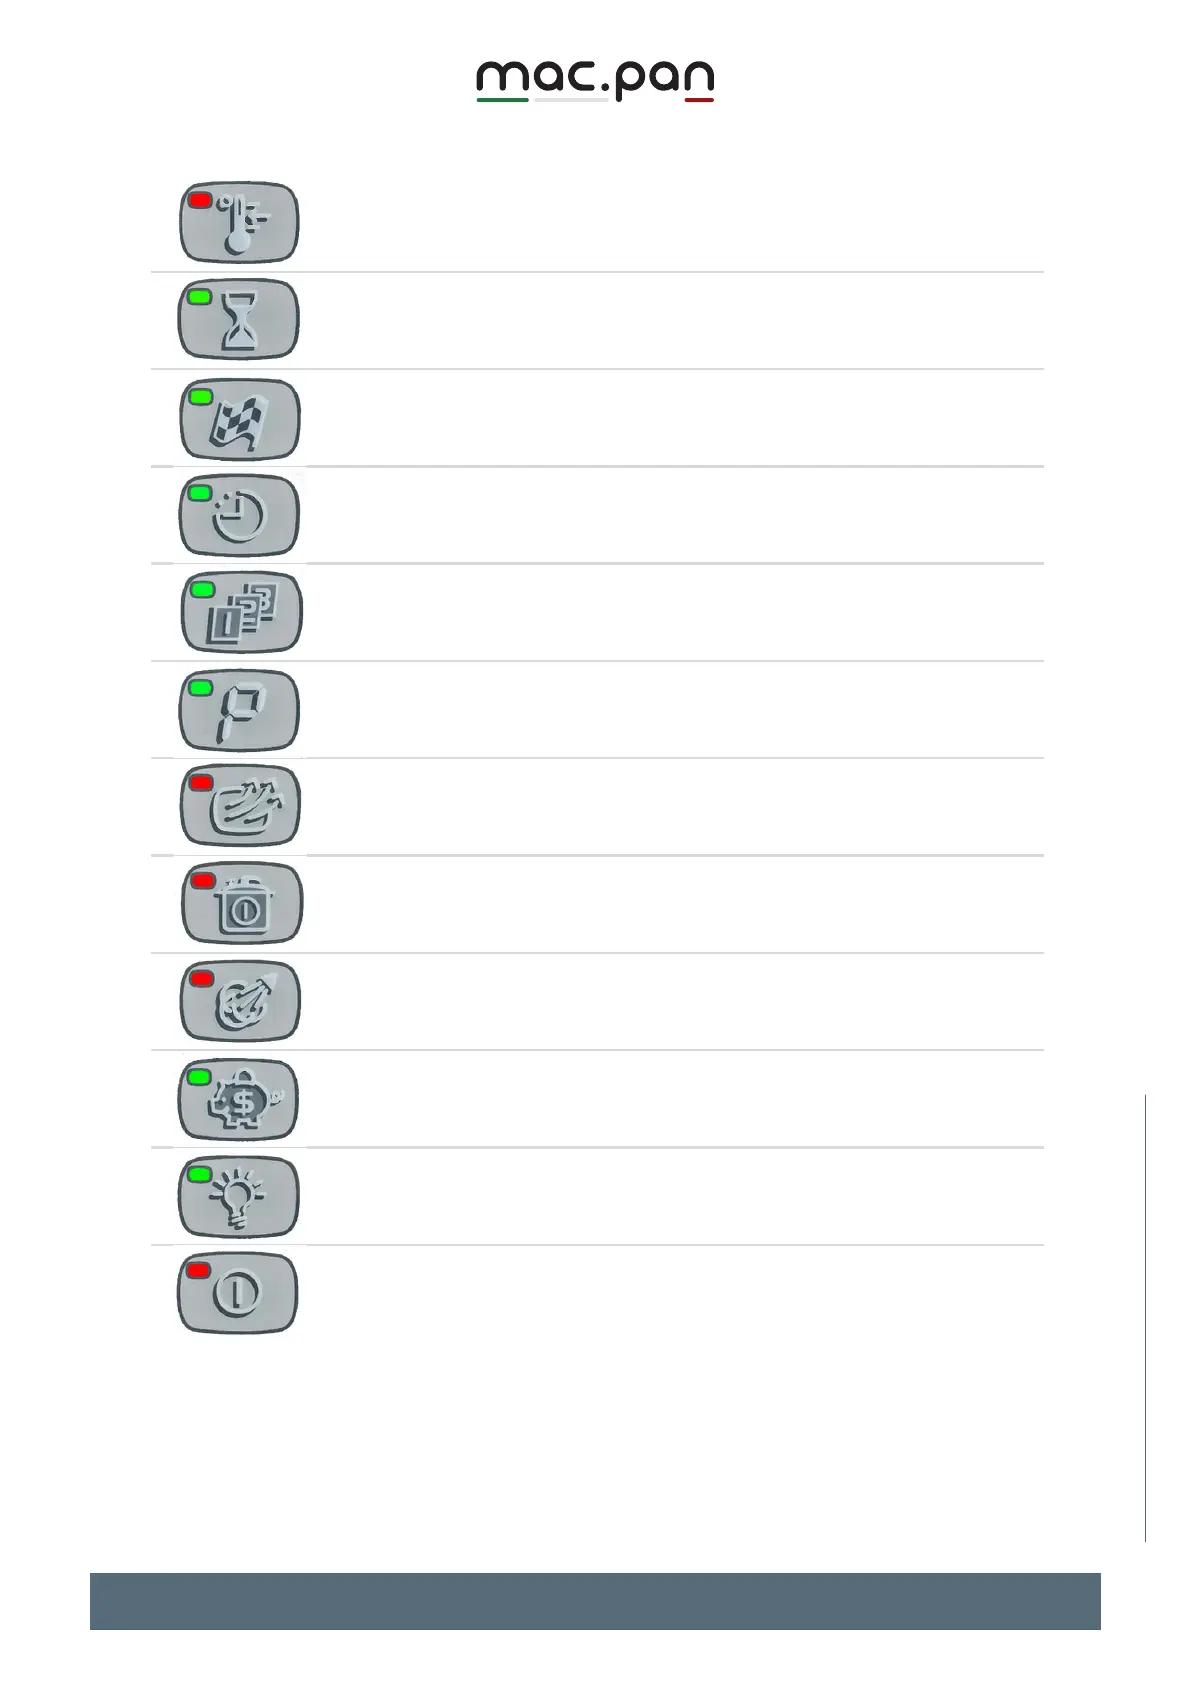1191x1684 pixels.
Task: Click the red LED on the thermometer button
Action: pos(200,201)
